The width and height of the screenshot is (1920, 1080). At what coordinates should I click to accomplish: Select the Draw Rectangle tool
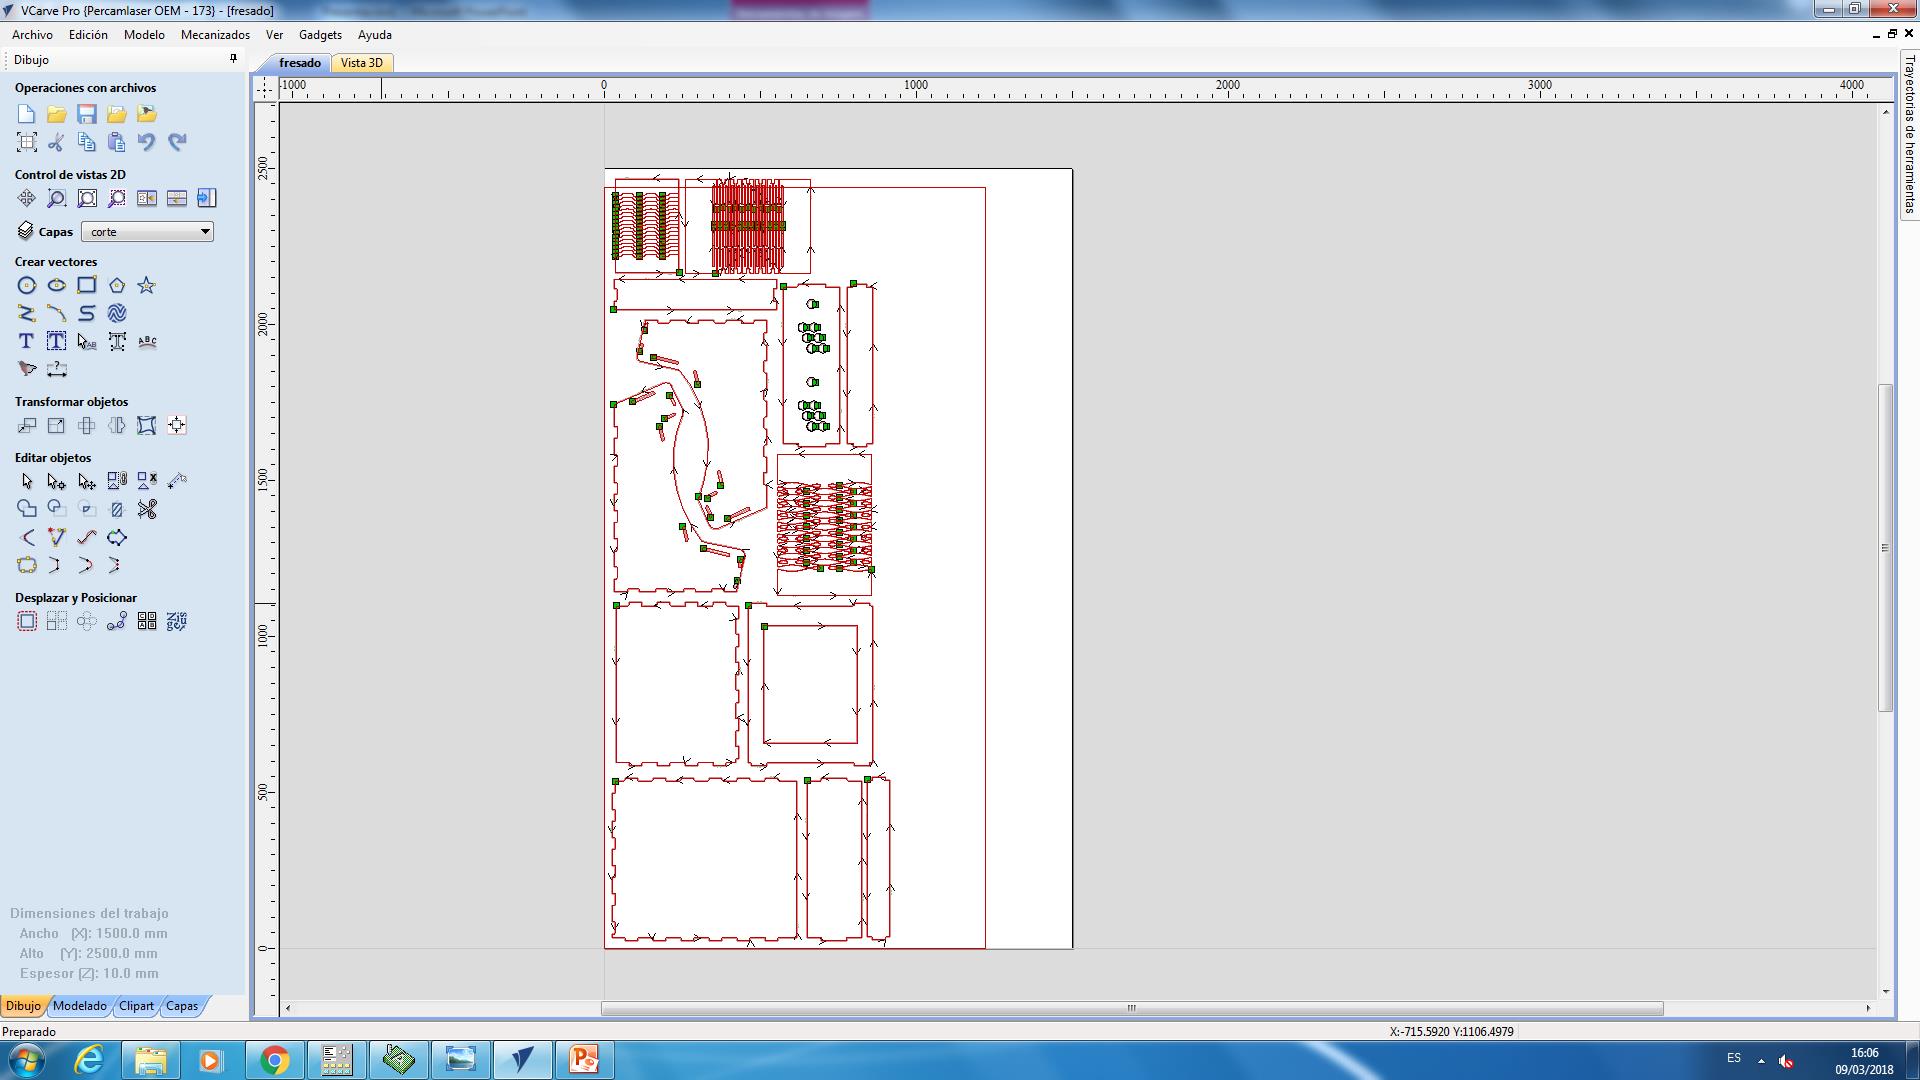87,286
